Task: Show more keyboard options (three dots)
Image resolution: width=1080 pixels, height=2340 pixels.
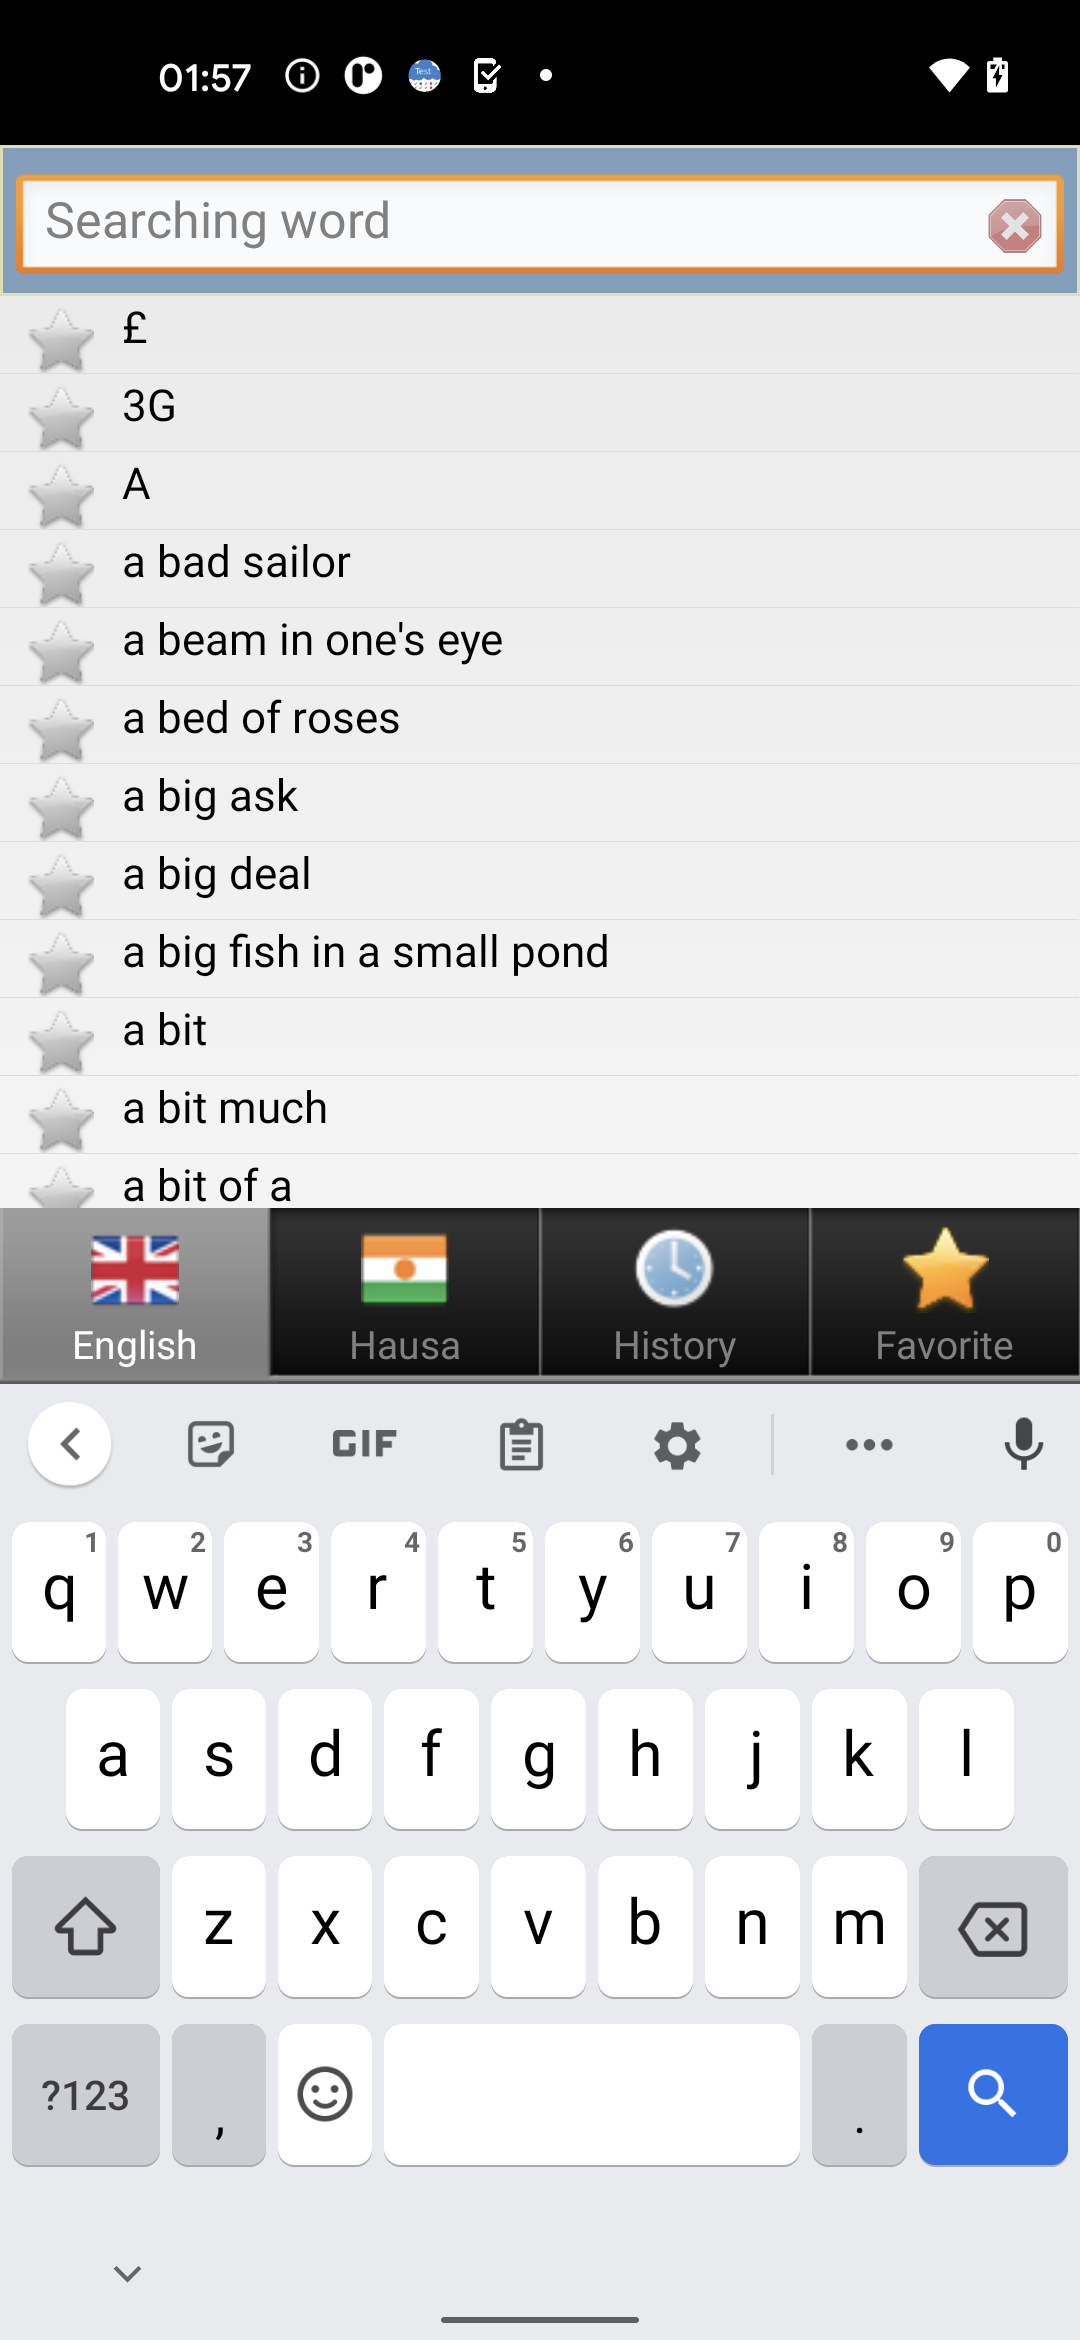Action: point(869,1444)
